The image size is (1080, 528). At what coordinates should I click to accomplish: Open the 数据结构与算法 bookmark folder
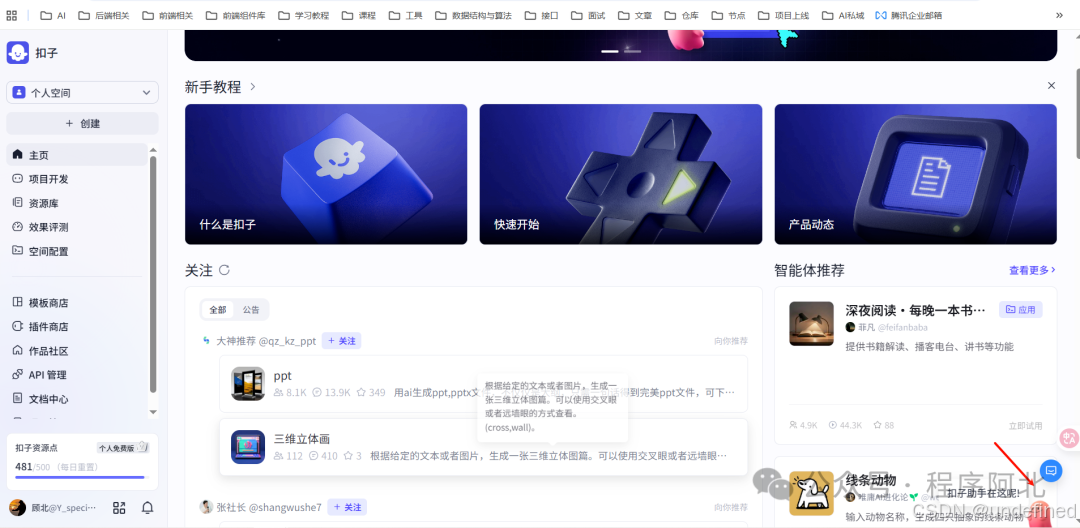(475, 15)
